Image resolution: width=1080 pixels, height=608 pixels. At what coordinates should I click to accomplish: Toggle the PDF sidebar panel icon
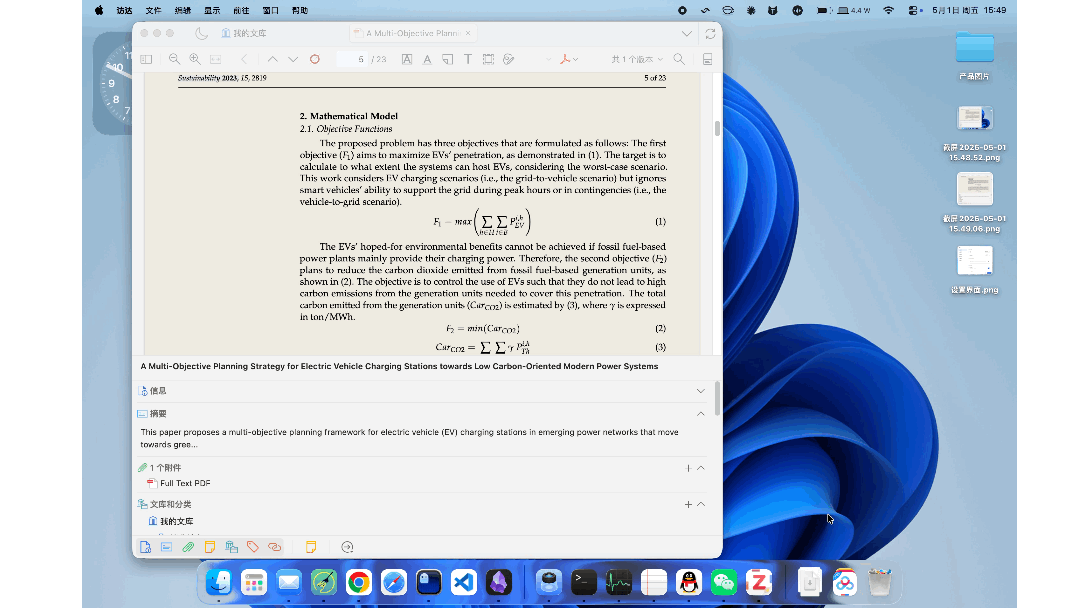click(x=146, y=59)
